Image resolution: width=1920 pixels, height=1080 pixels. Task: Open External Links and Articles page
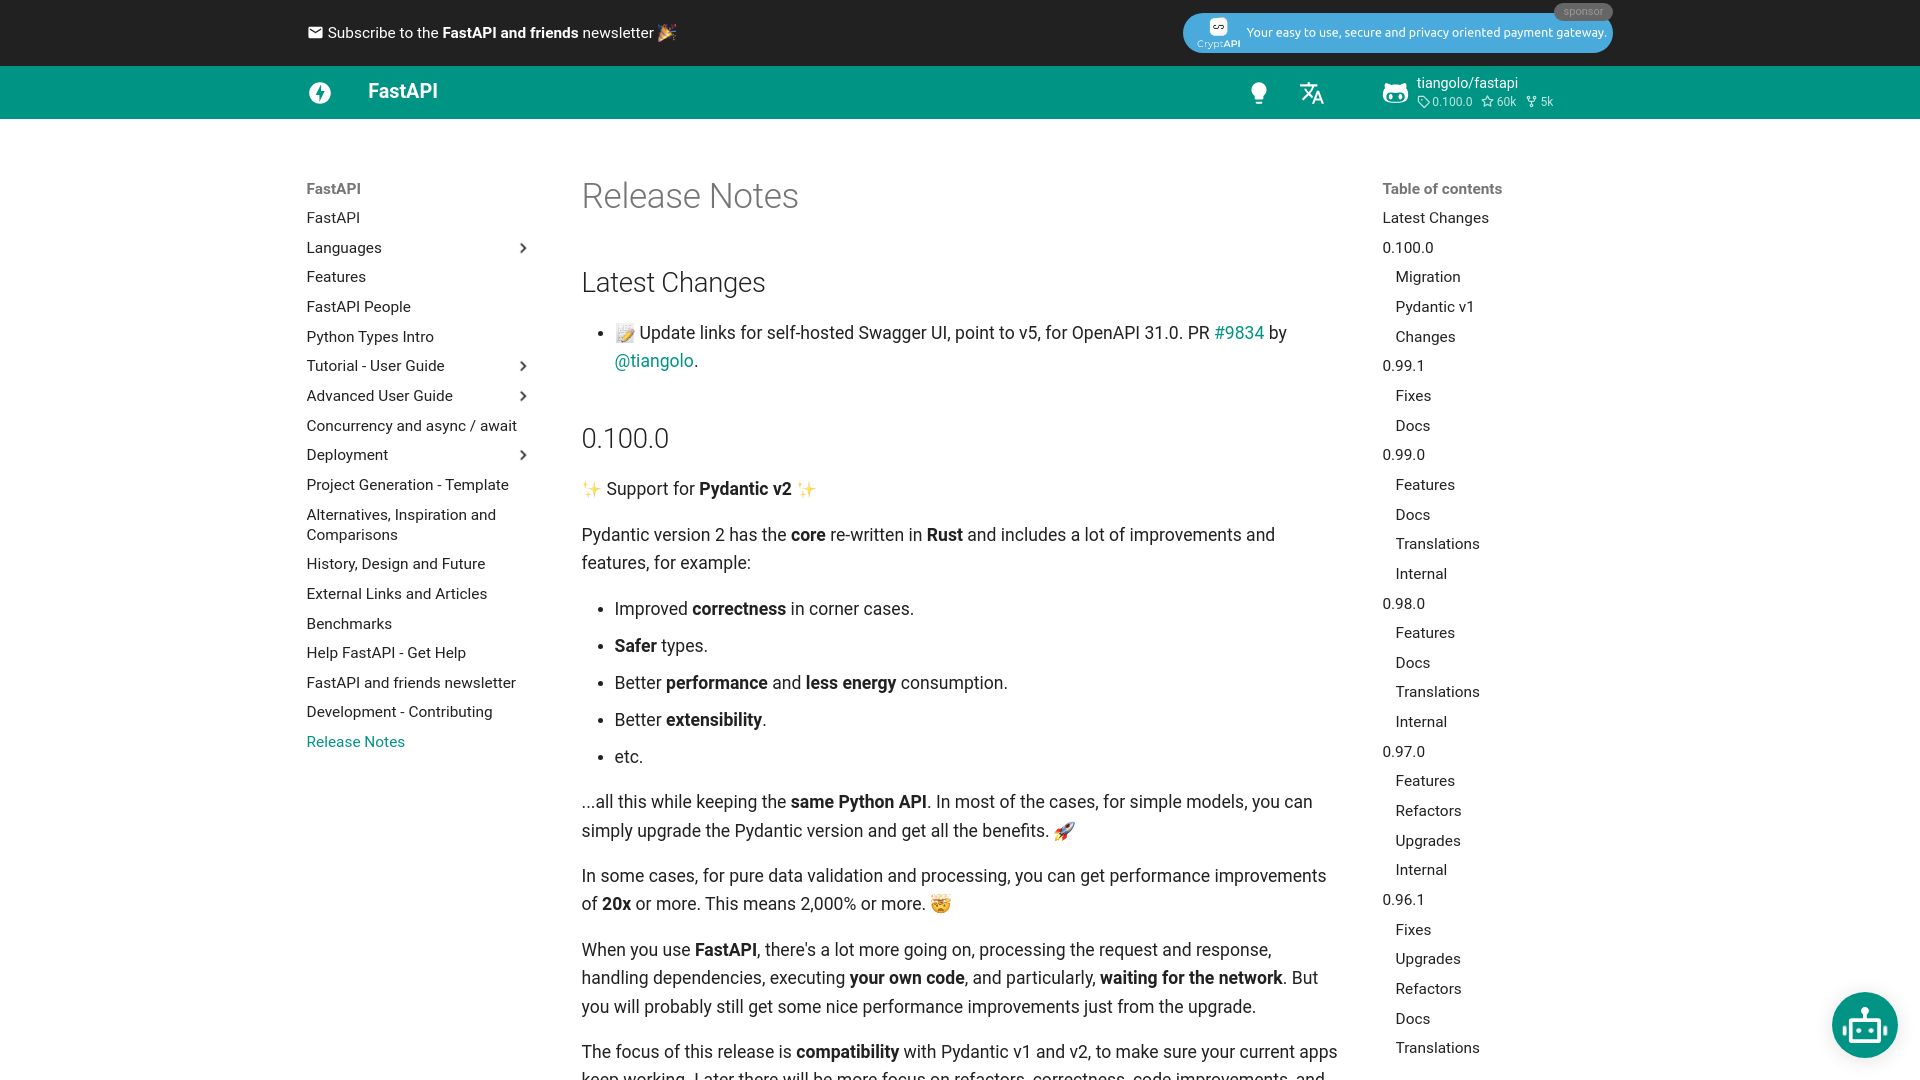pos(396,594)
